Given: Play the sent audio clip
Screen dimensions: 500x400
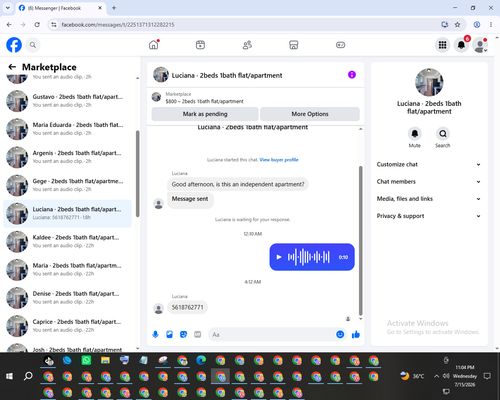Looking at the screenshot, I should click(x=279, y=257).
